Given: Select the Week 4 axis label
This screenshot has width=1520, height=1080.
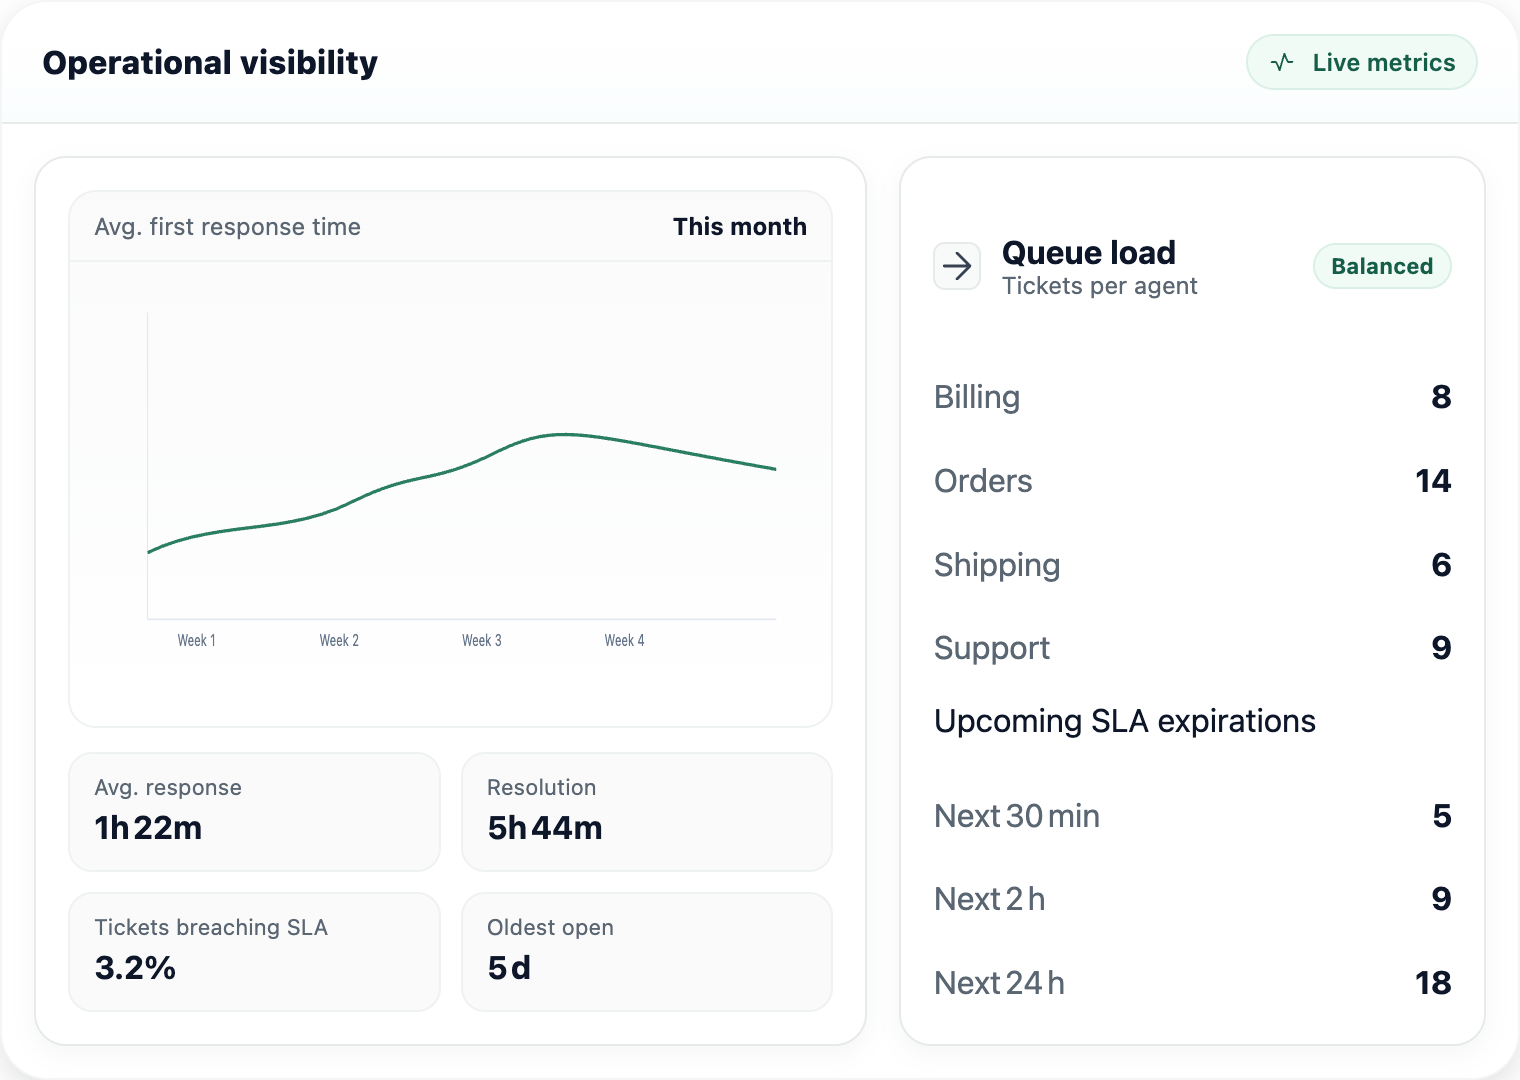Looking at the screenshot, I should (x=624, y=640).
